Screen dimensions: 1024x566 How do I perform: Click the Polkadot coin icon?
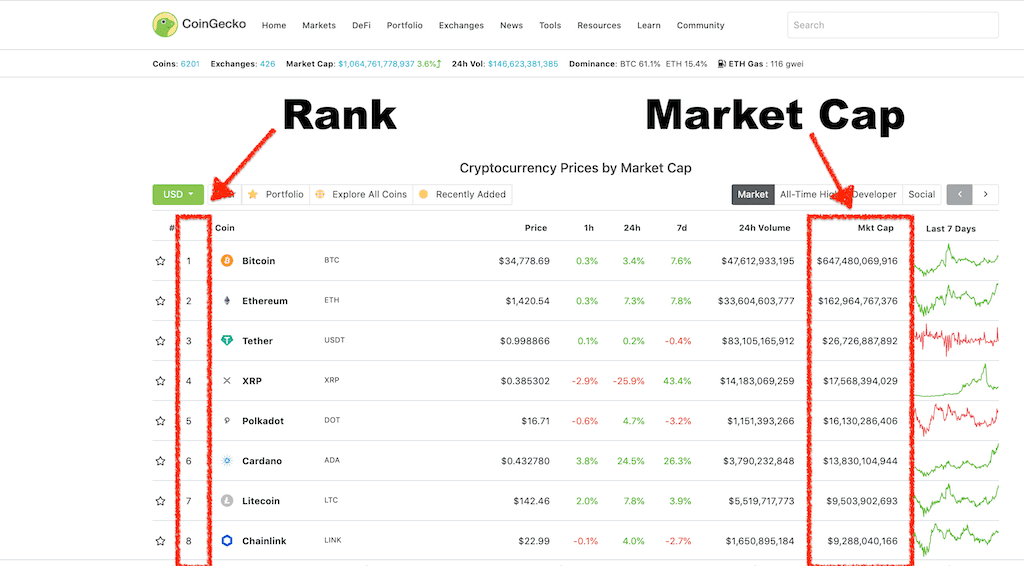tap(227, 420)
